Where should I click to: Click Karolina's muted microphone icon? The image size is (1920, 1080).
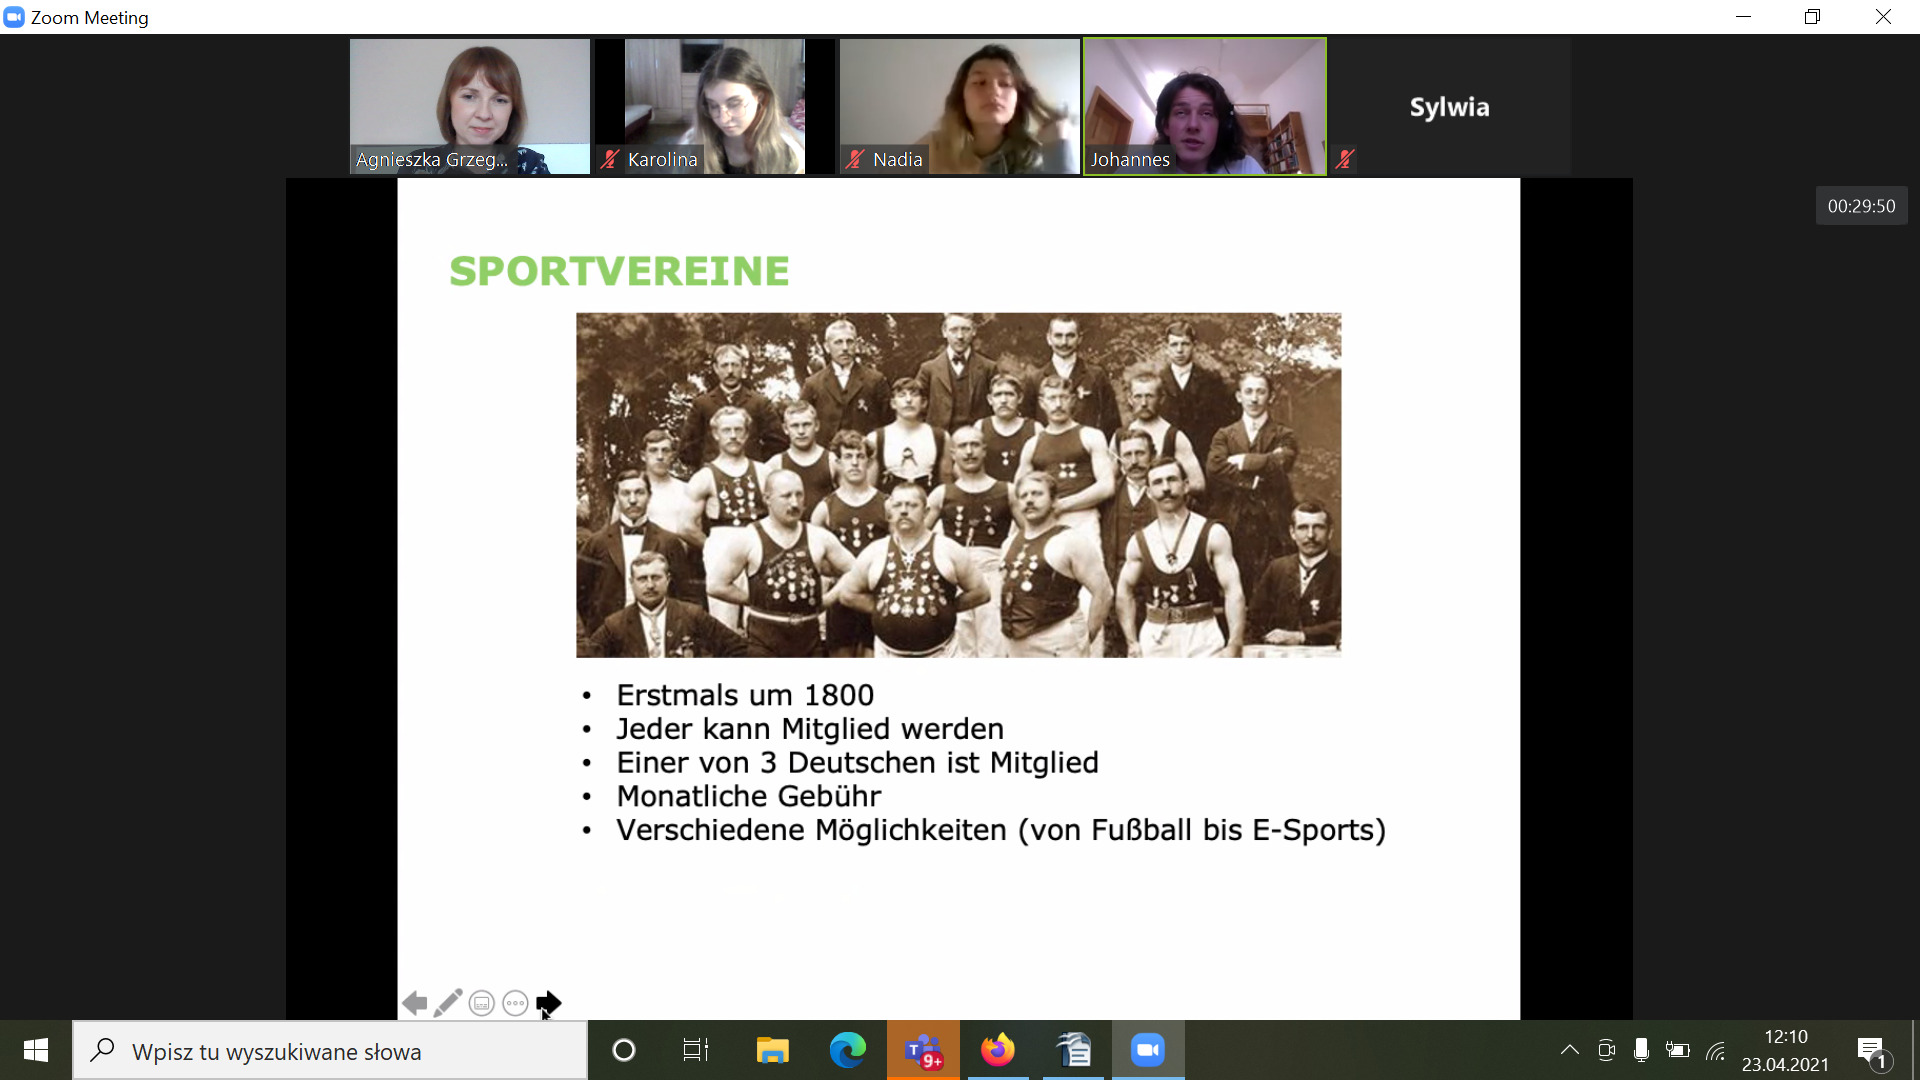tap(610, 159)
